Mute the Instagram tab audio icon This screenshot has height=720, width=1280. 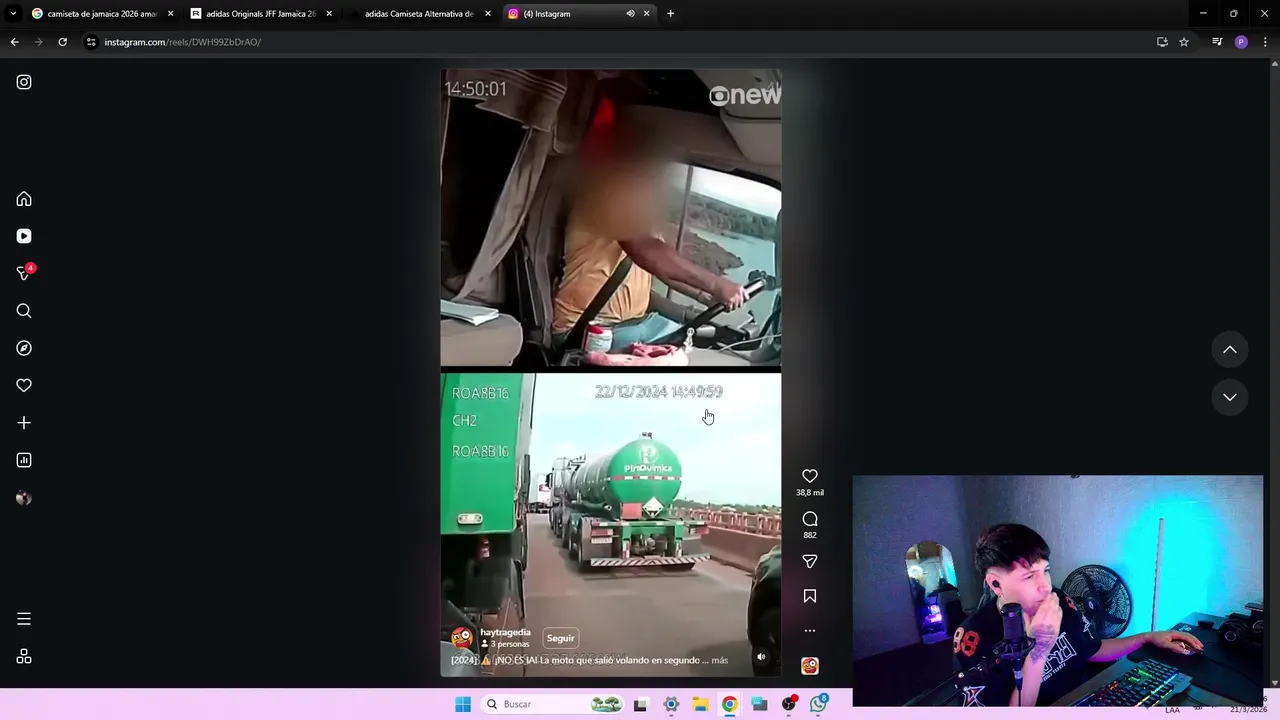[630, 14]
